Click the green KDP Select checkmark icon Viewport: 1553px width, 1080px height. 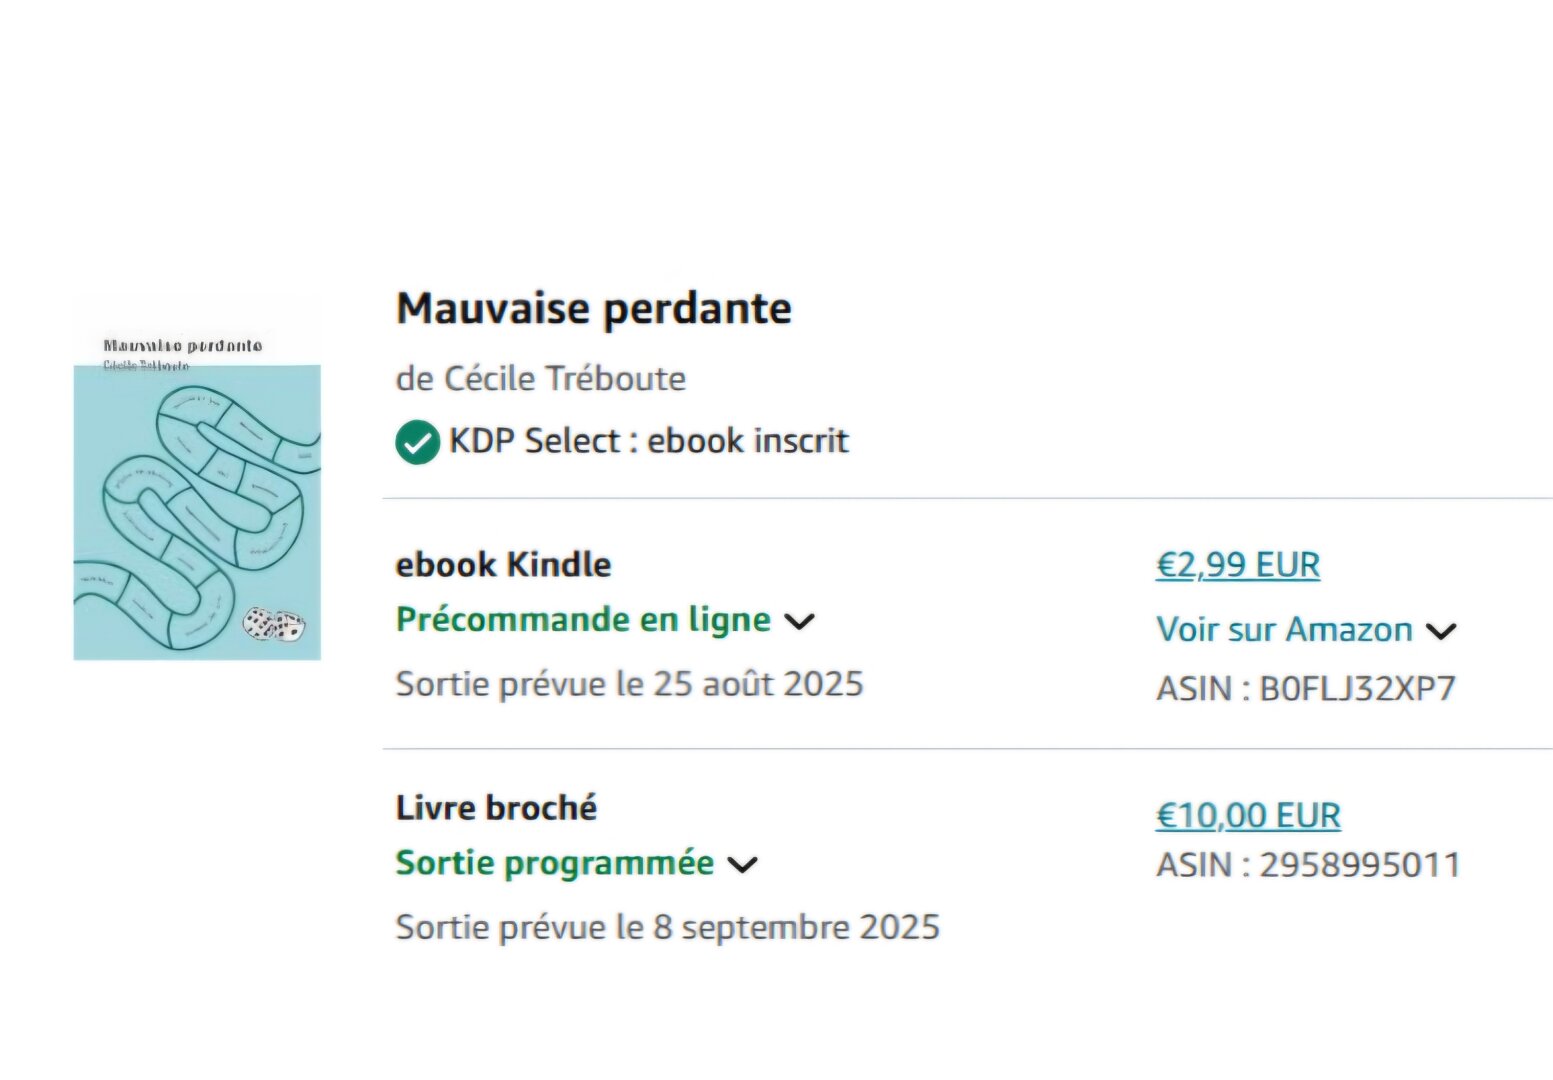click(x=417, y=442)
